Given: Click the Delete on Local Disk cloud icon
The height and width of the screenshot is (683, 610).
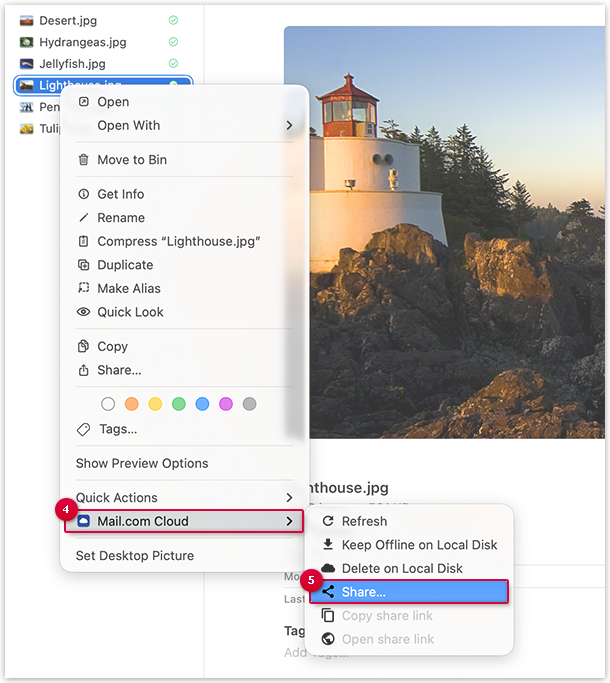Looking at the screenshot, I should pyautogui.click(x=327, y=568).
